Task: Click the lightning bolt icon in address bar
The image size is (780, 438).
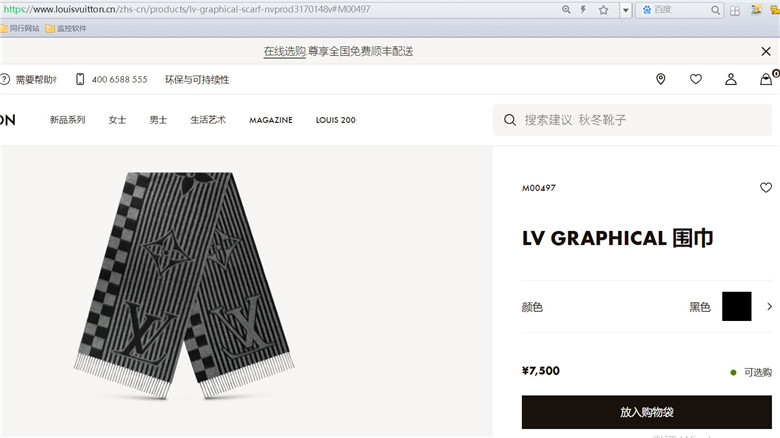Action: click(x=583, y=9)
